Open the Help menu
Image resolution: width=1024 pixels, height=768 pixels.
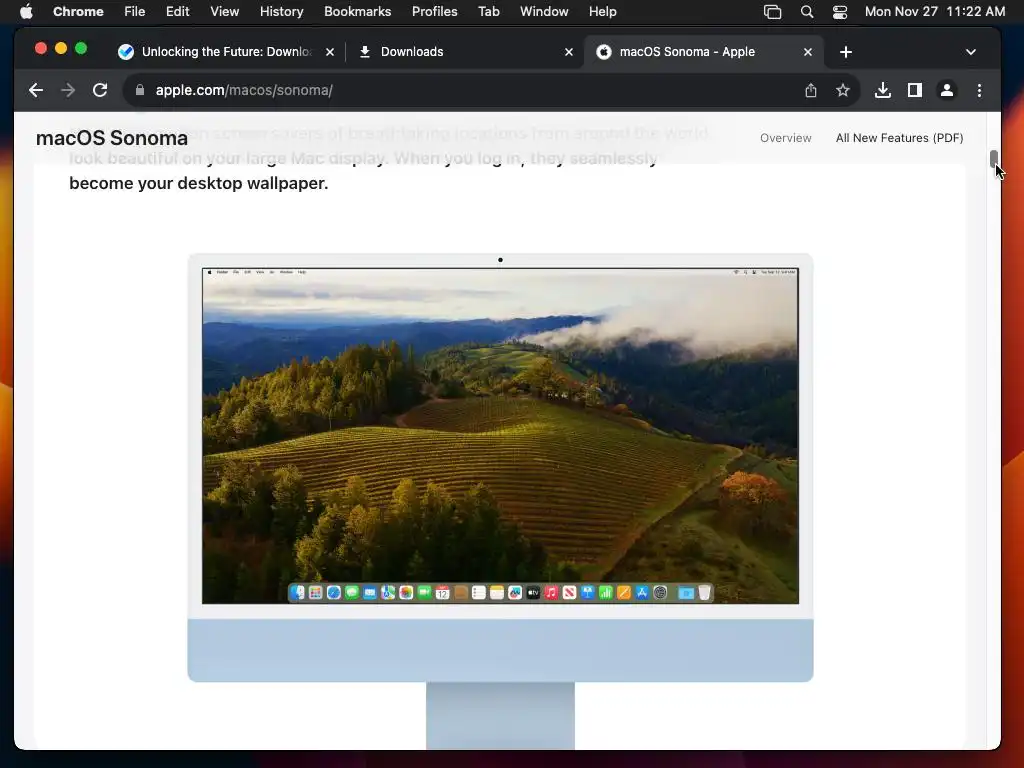click(x=602, y=11)
